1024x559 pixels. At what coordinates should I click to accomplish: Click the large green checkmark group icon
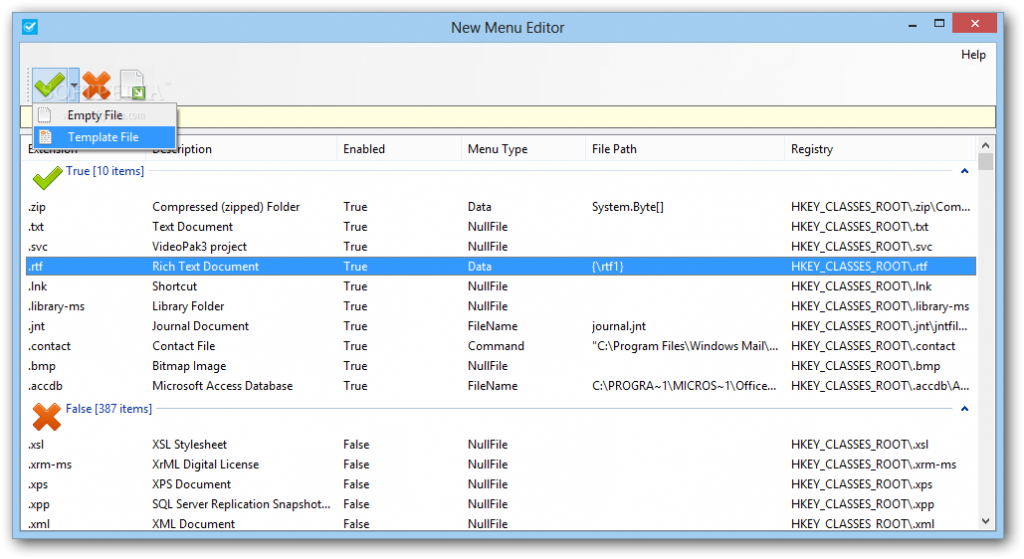(x=47, y=178)
